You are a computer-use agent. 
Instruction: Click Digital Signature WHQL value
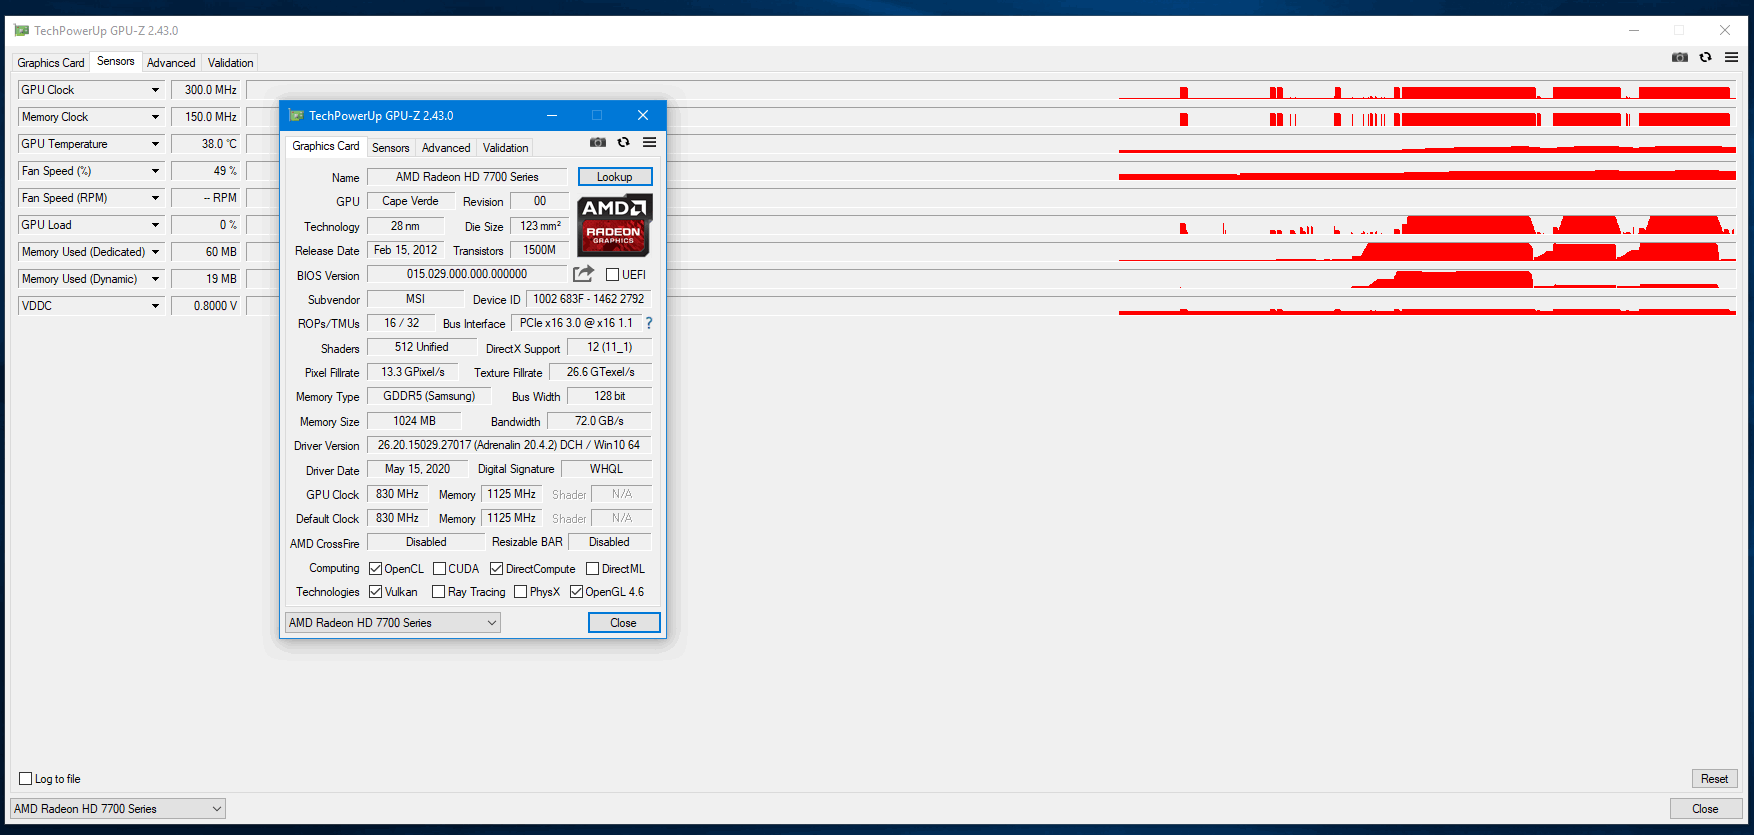[x=606, y=468]
